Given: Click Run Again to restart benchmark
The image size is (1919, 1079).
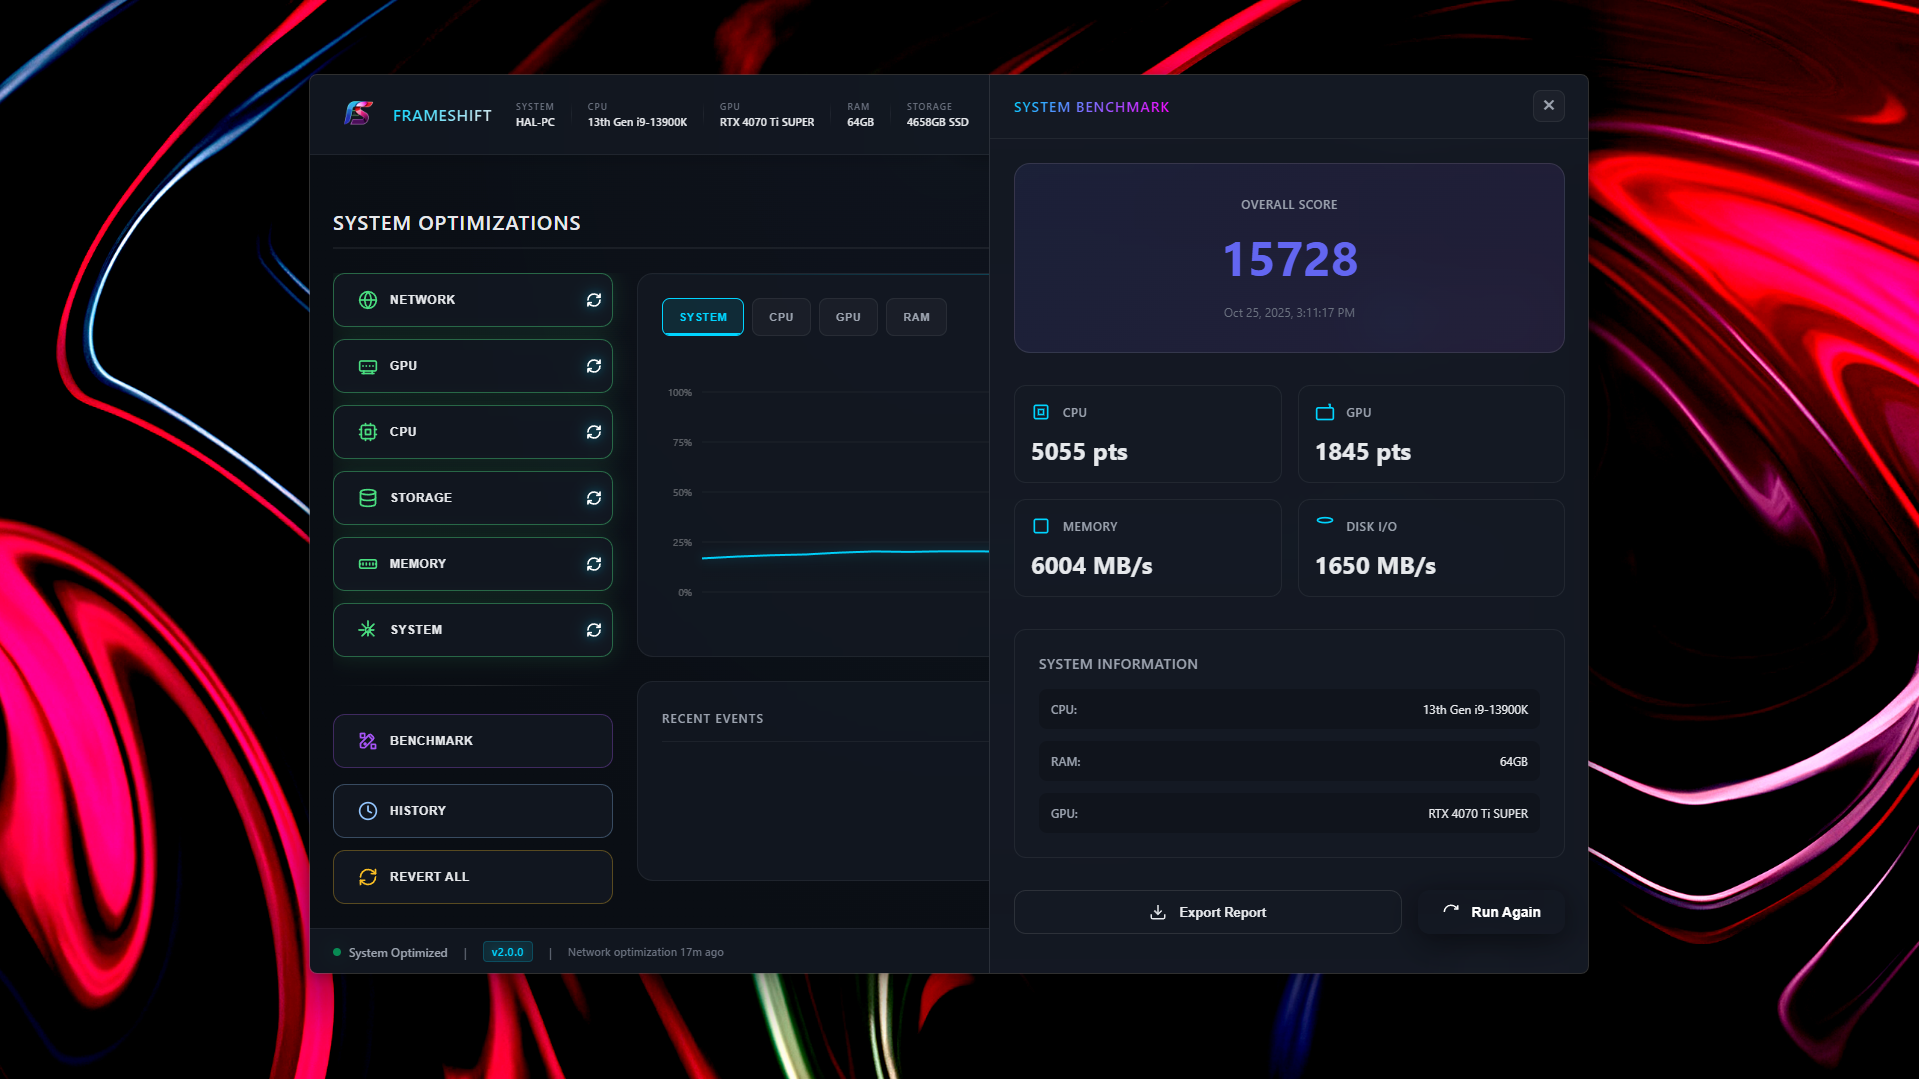Looking at the screenshot, I should pyautogui.click(x=1491, y=911).
